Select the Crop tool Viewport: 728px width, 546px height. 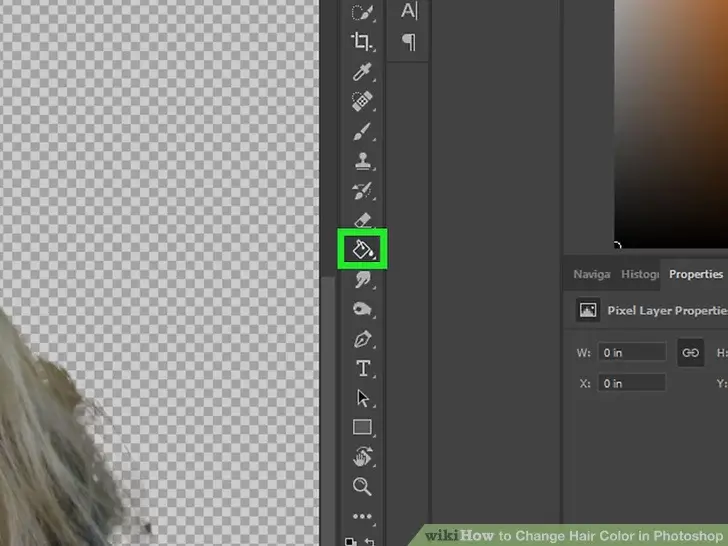361,41
